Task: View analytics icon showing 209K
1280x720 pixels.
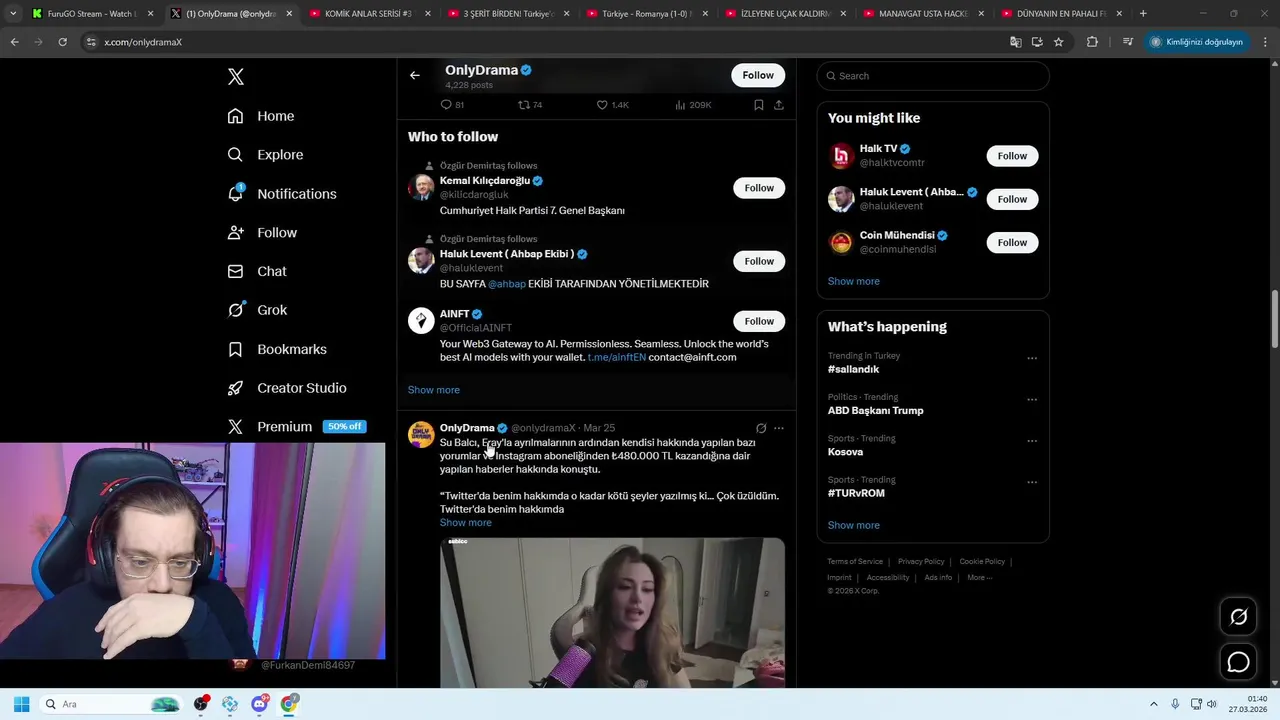Action: coord(680,105)
